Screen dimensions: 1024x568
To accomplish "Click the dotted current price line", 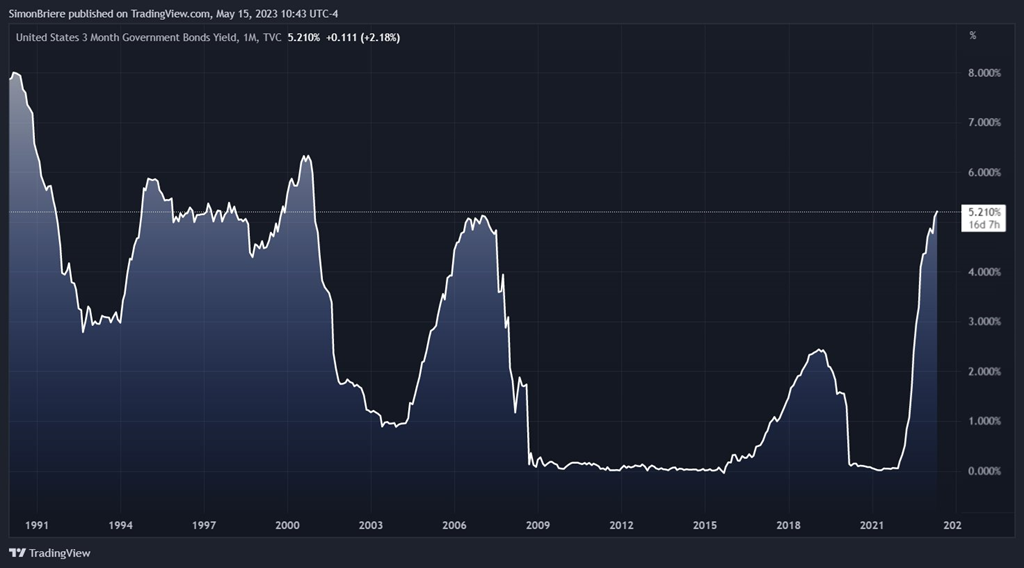I will [600, 212].
